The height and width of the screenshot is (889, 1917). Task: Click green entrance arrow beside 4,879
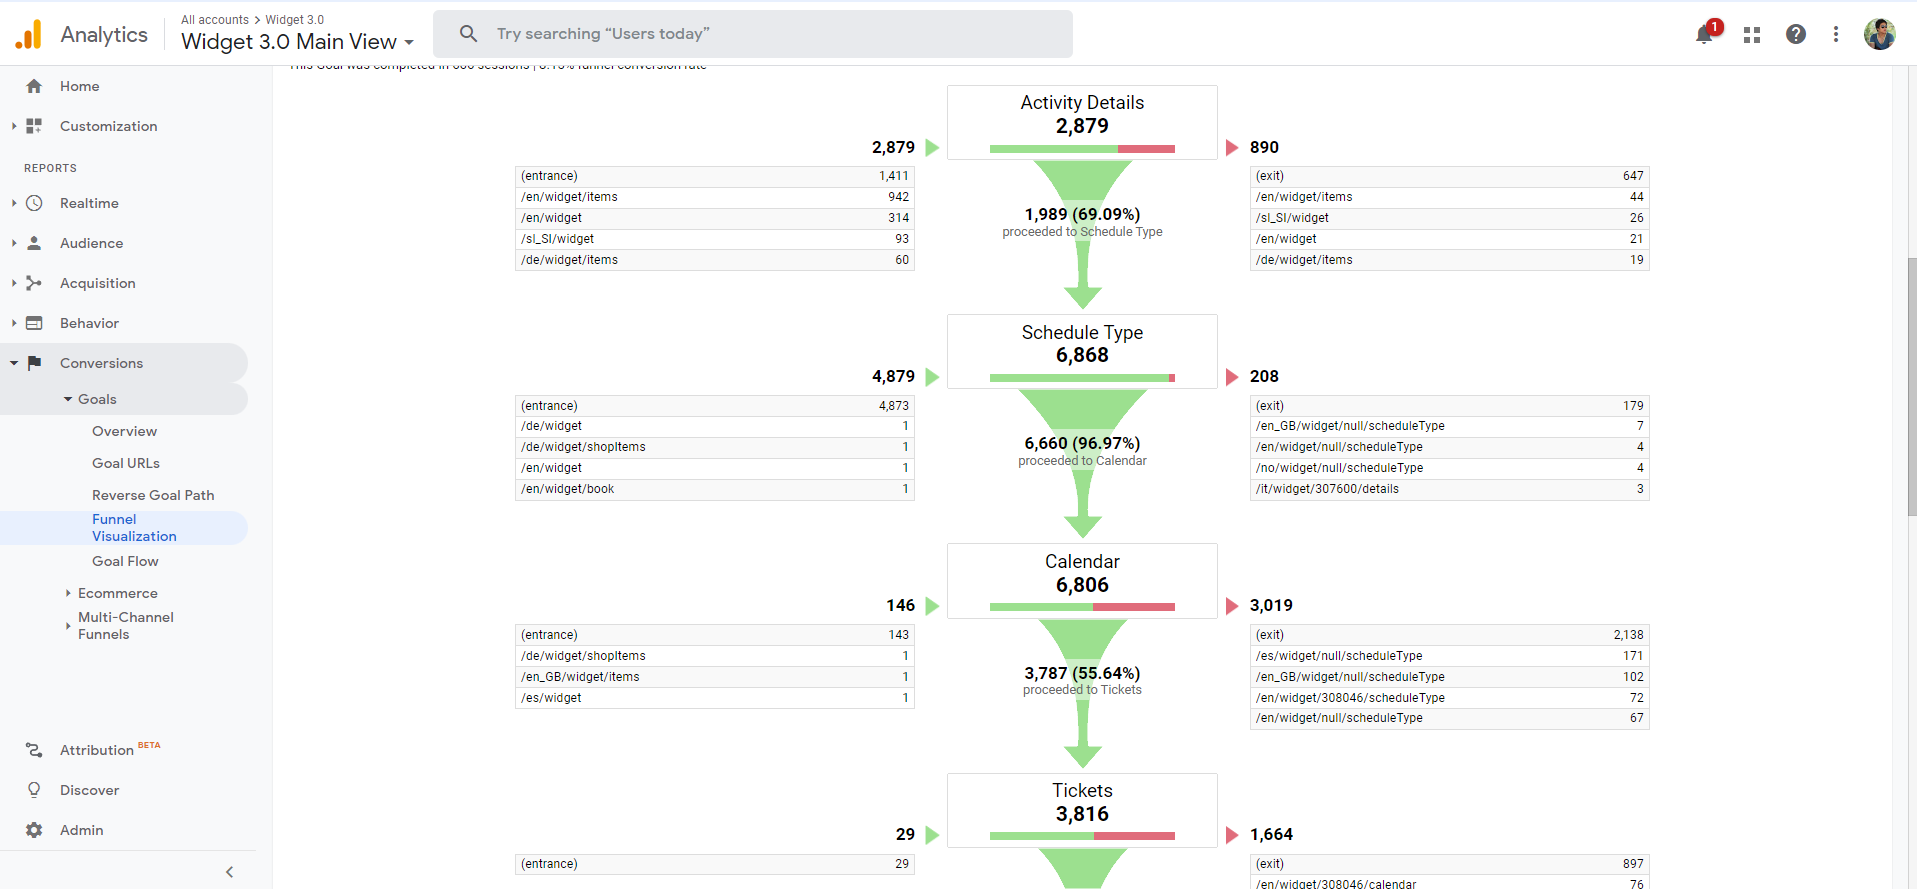pos(932,377)
